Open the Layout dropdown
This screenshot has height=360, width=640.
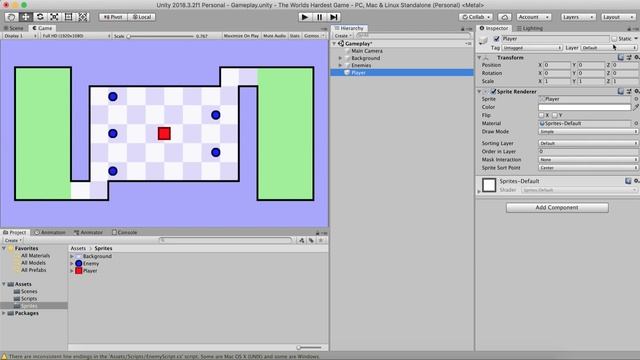coord(618,17)
